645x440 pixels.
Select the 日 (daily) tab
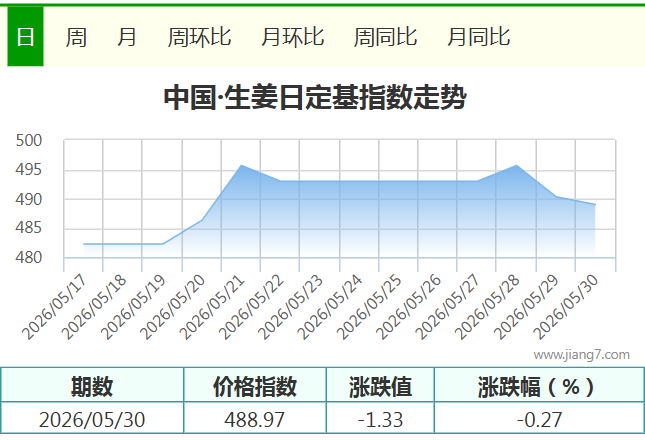click(x=25, y=37)
